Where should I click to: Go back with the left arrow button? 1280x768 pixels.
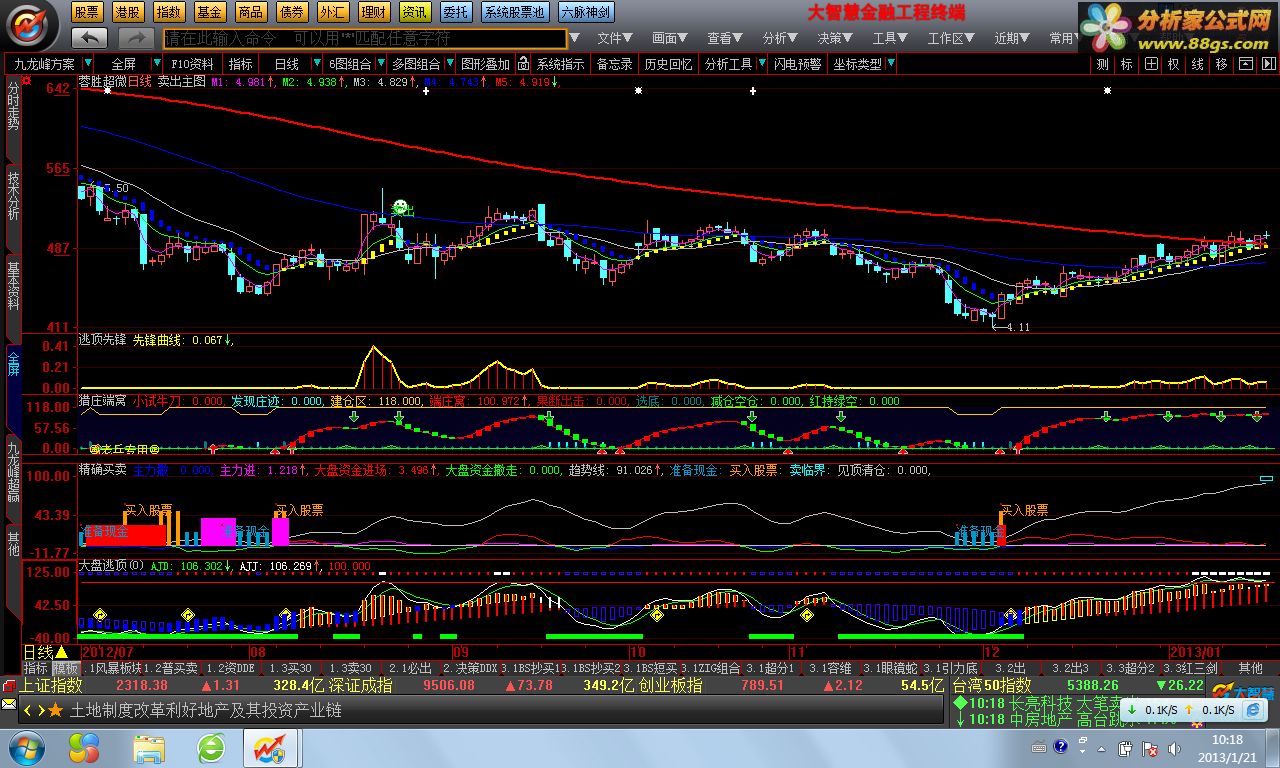click(x=90, y=38)
